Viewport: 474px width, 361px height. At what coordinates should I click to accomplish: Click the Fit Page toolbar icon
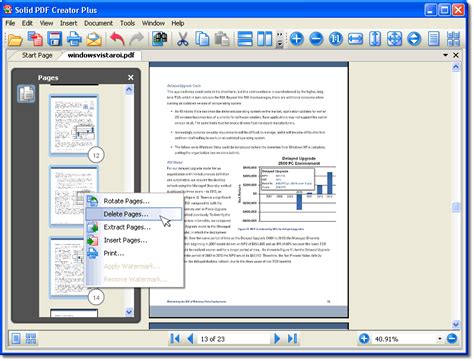394,39
